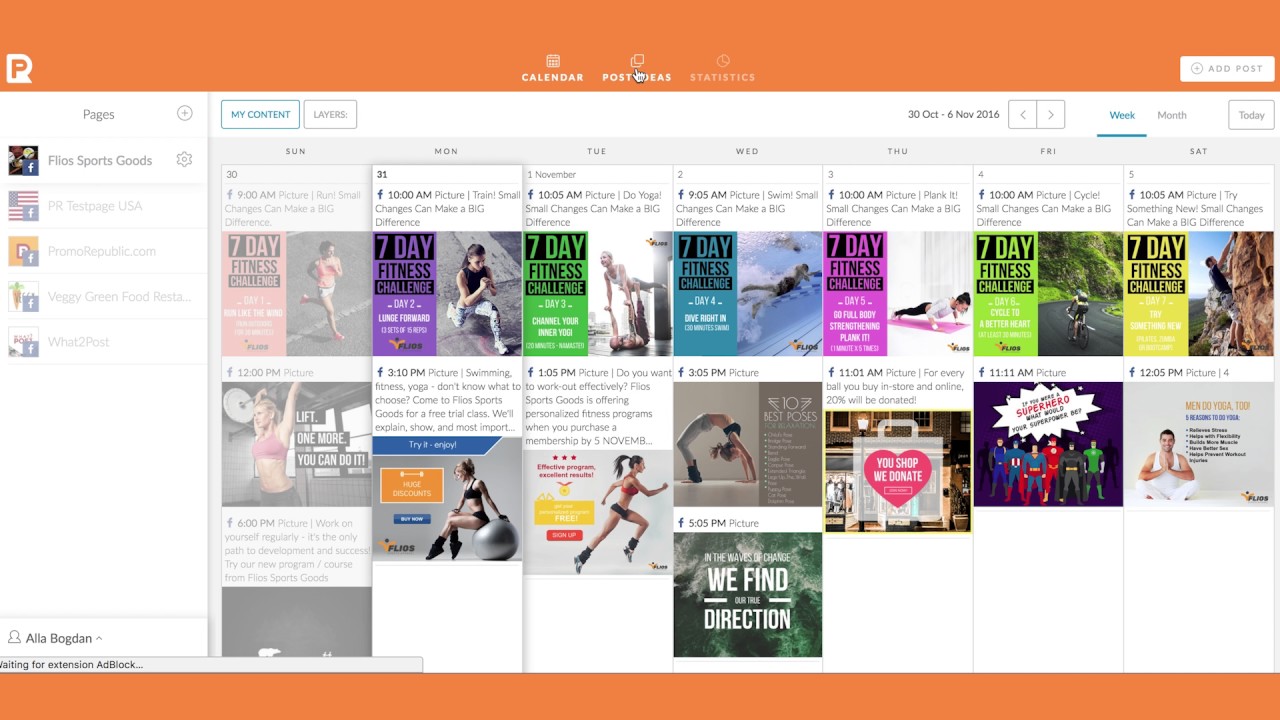Click Sunday 6:00 PM Work on yourself text
1280x720 pixels.
pos(296,550)
